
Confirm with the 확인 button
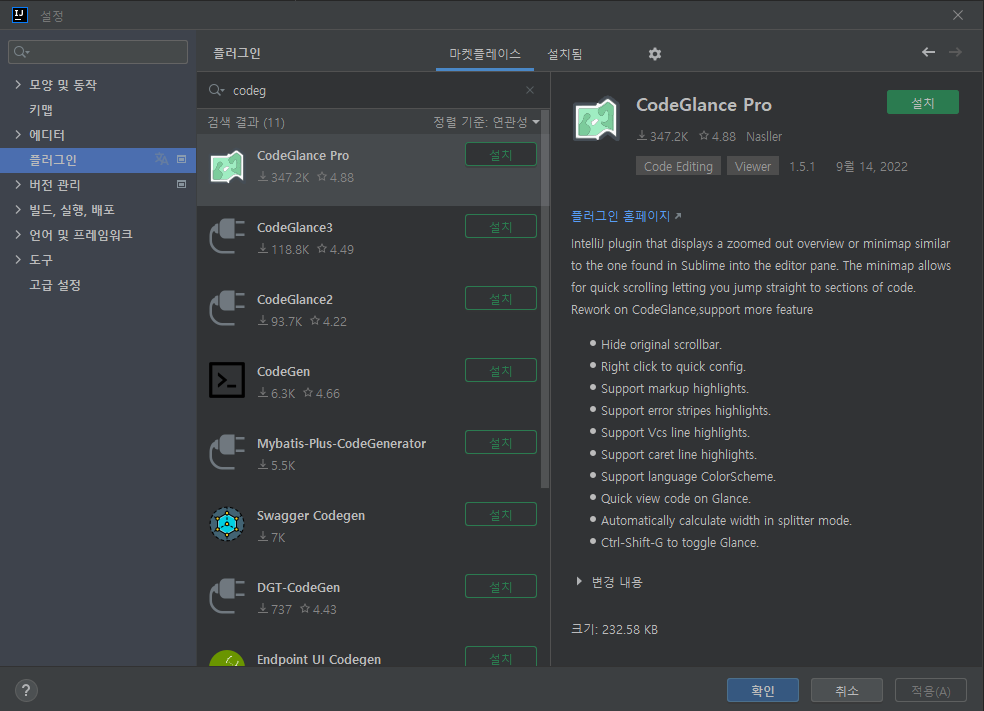tap(763, 690)
